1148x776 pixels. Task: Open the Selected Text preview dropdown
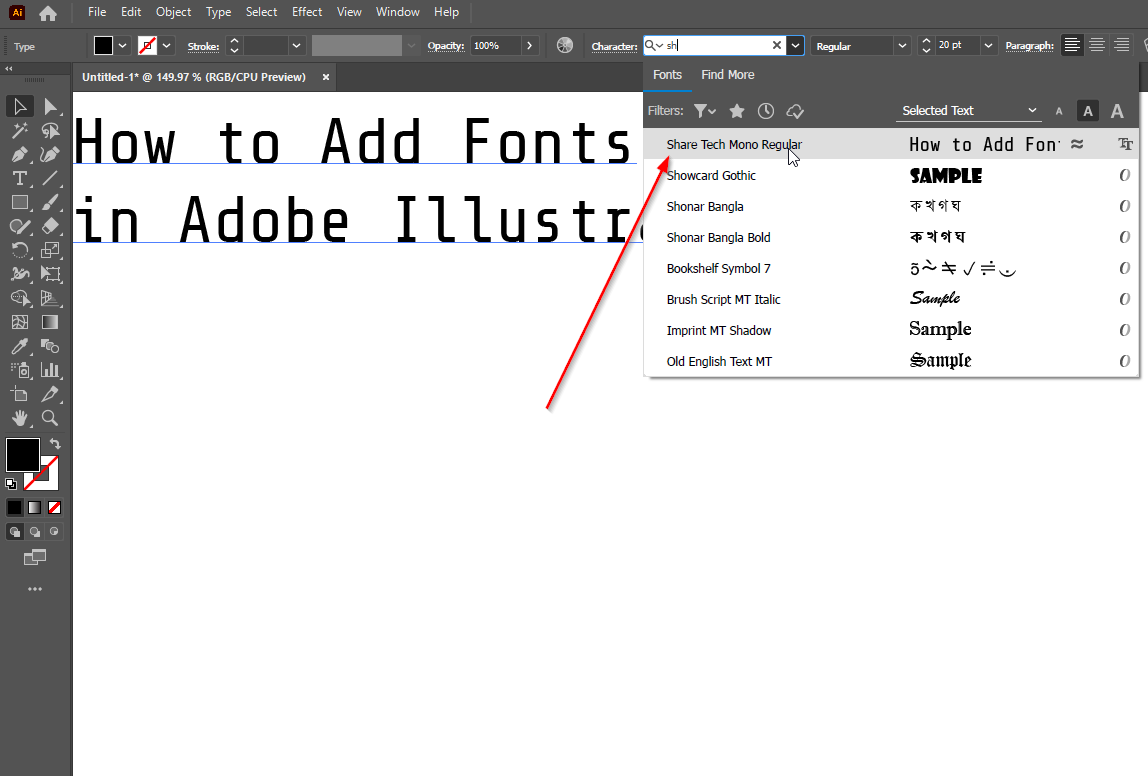point(965,111)
